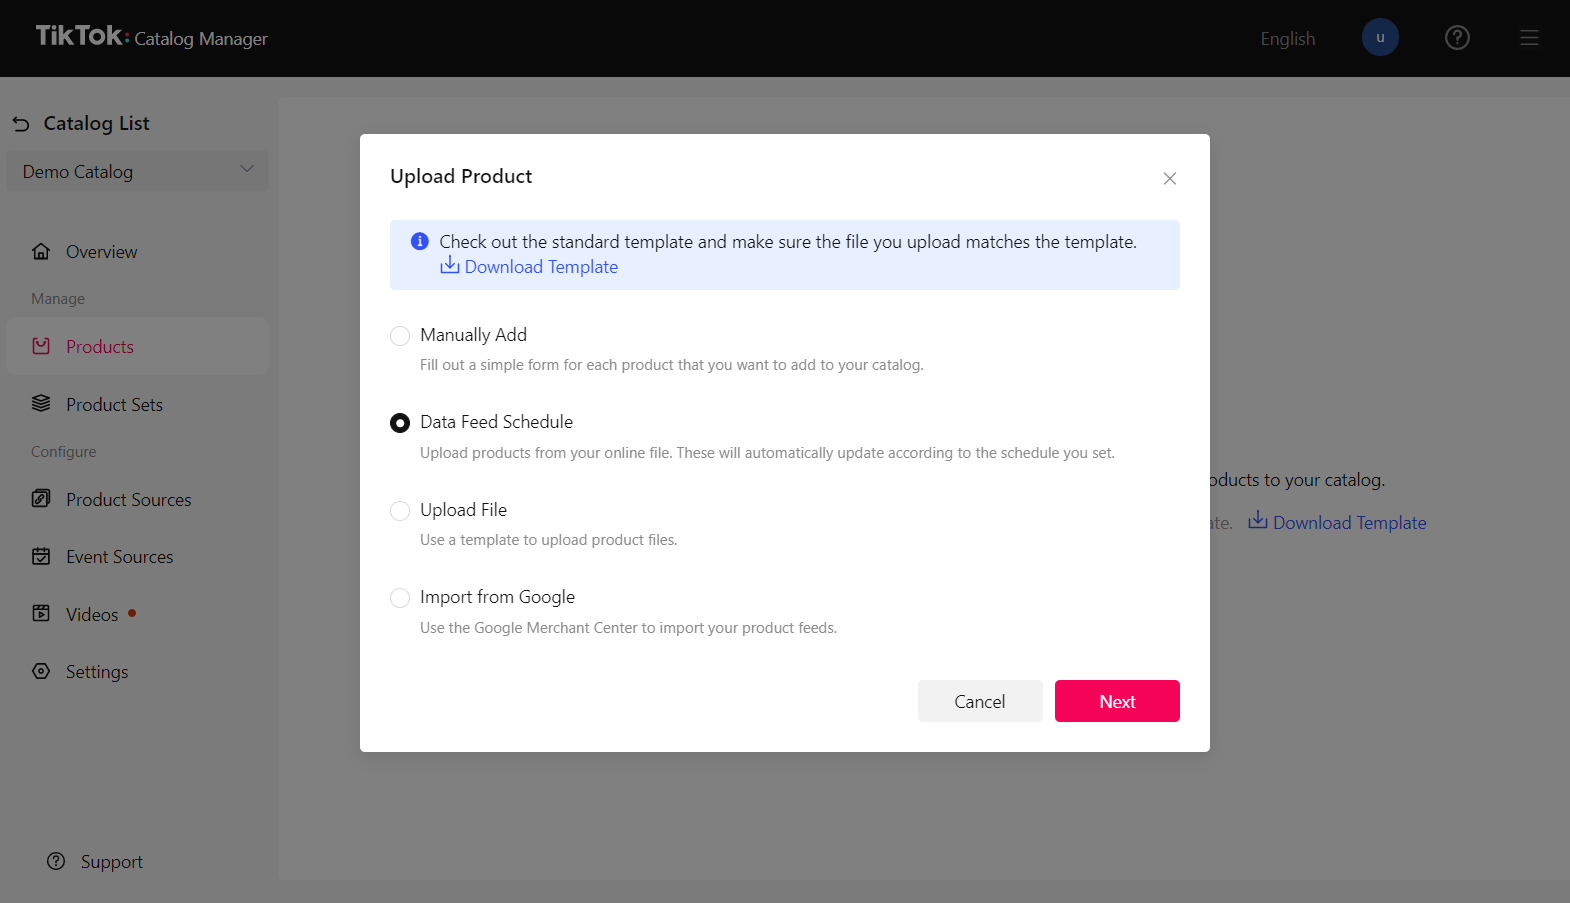The image size is (1570, 903).
Task: Click the Event Sources calendar icon
Action: 41,556
